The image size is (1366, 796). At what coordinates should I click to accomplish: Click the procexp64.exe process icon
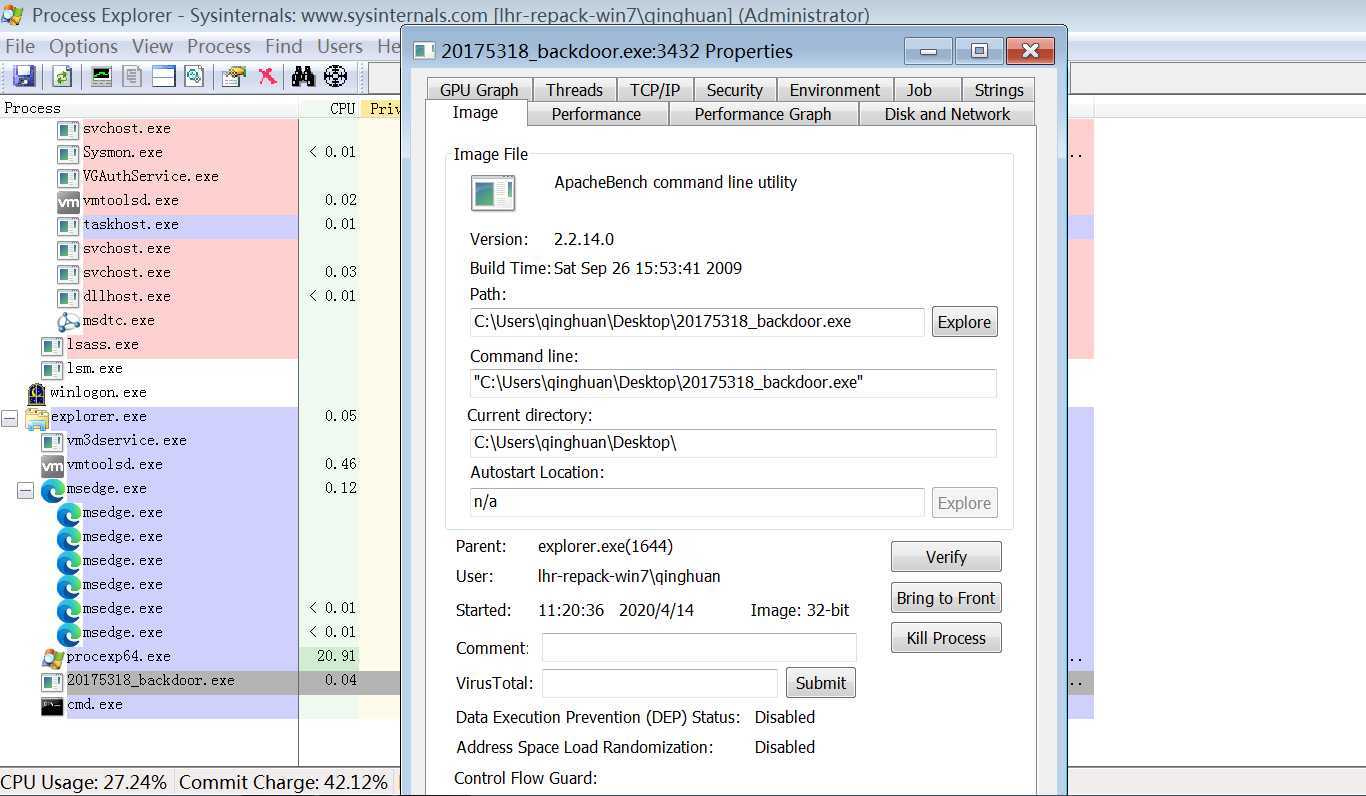[52, 657]
